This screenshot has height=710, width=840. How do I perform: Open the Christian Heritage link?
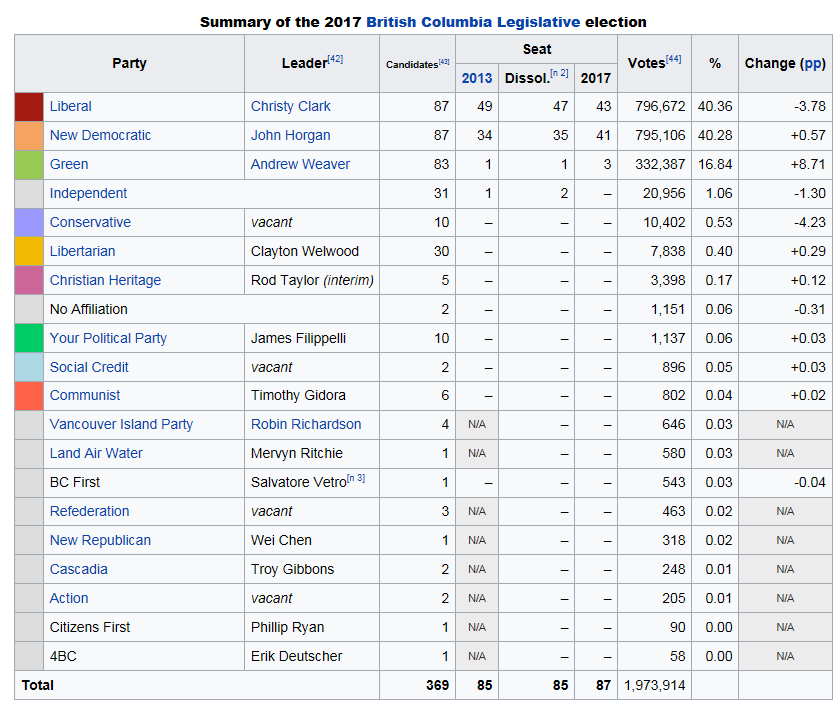point(106,280)
